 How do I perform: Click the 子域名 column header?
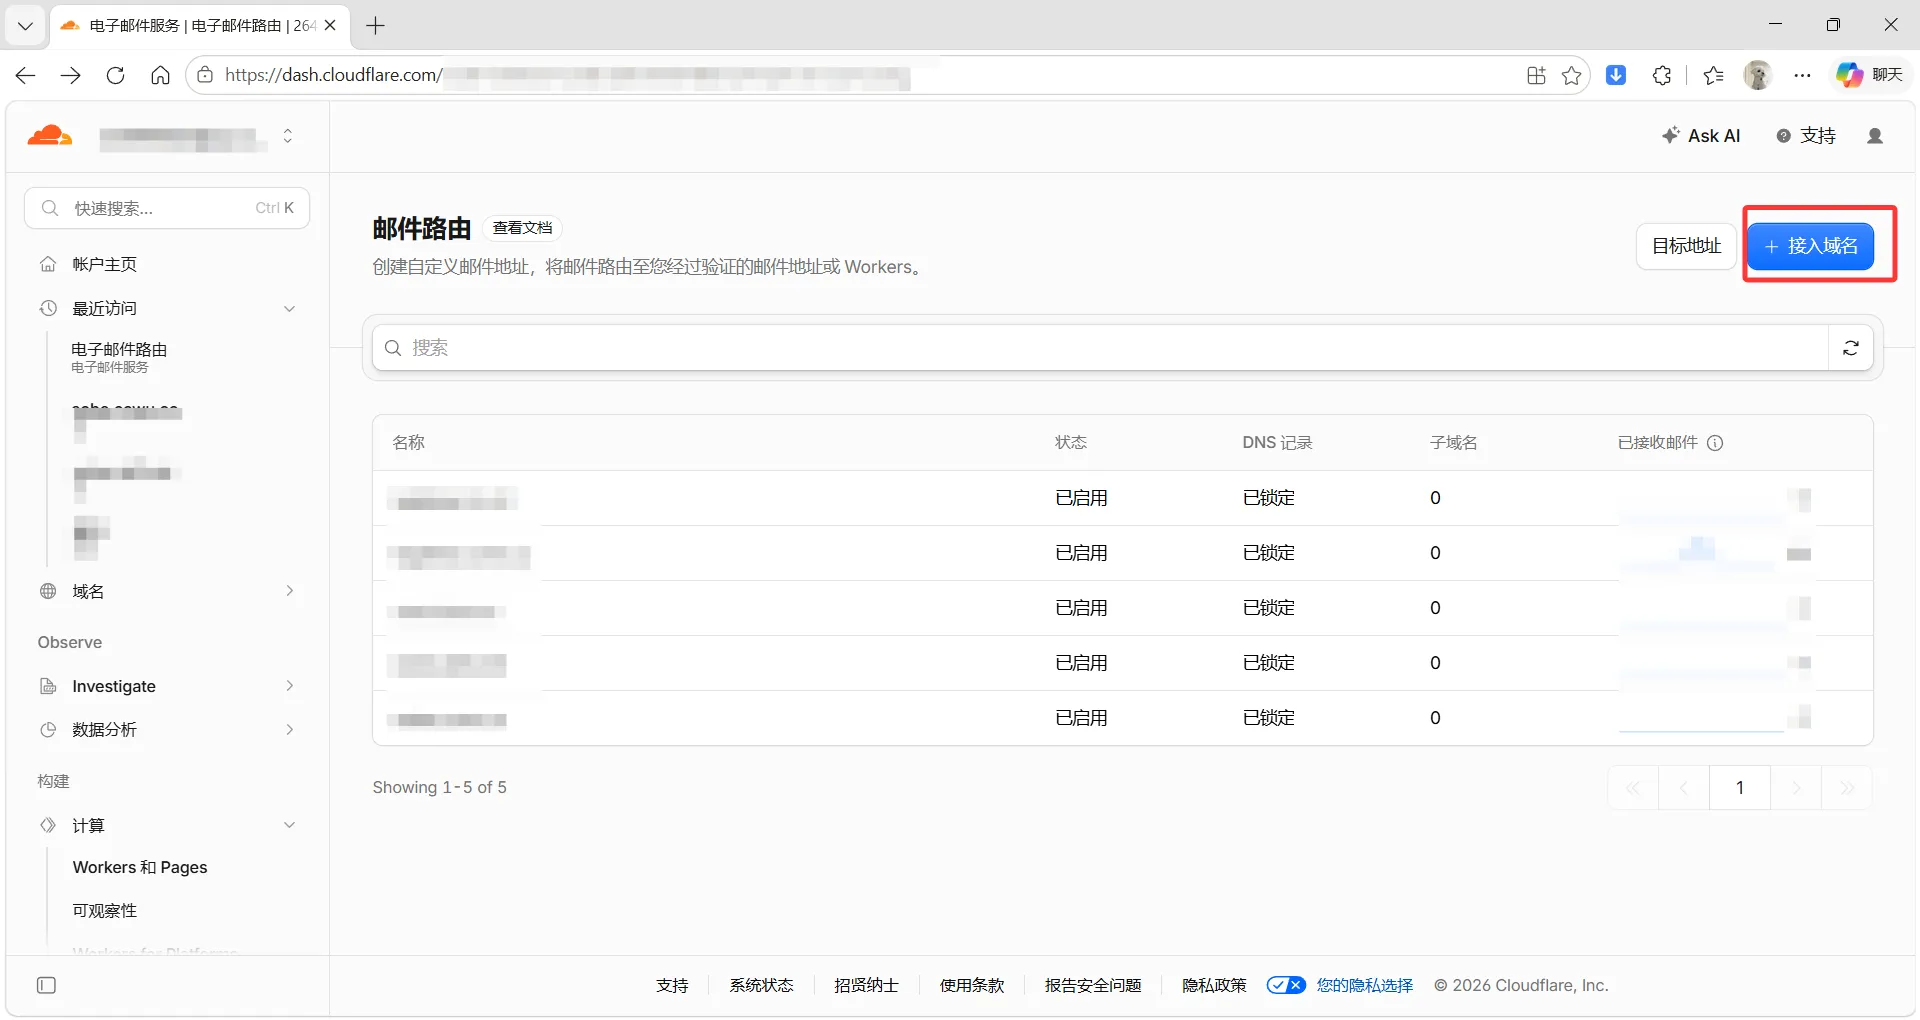[1454, 443]
